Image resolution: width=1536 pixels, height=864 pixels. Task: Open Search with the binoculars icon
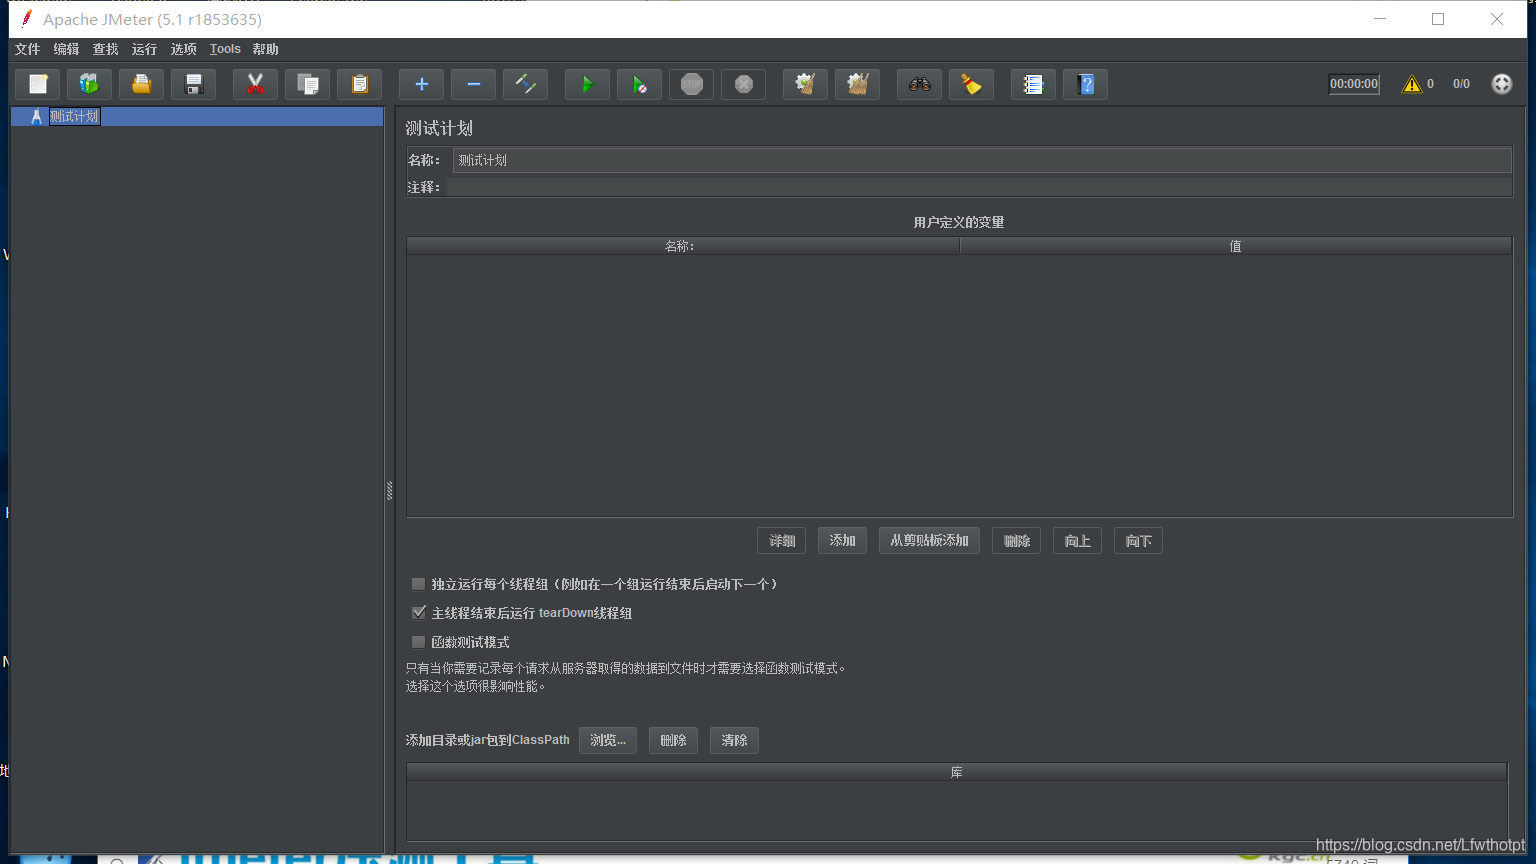click(920, 84)
